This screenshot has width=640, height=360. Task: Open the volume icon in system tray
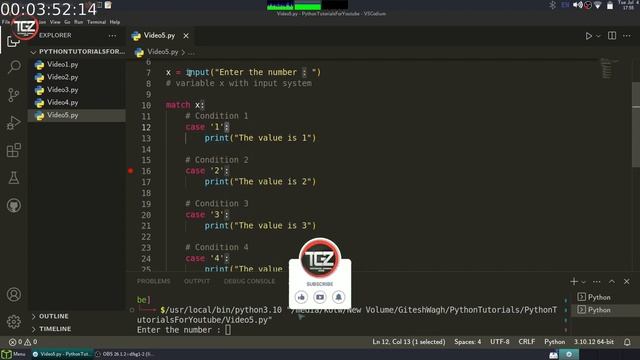tap(578, 5)
